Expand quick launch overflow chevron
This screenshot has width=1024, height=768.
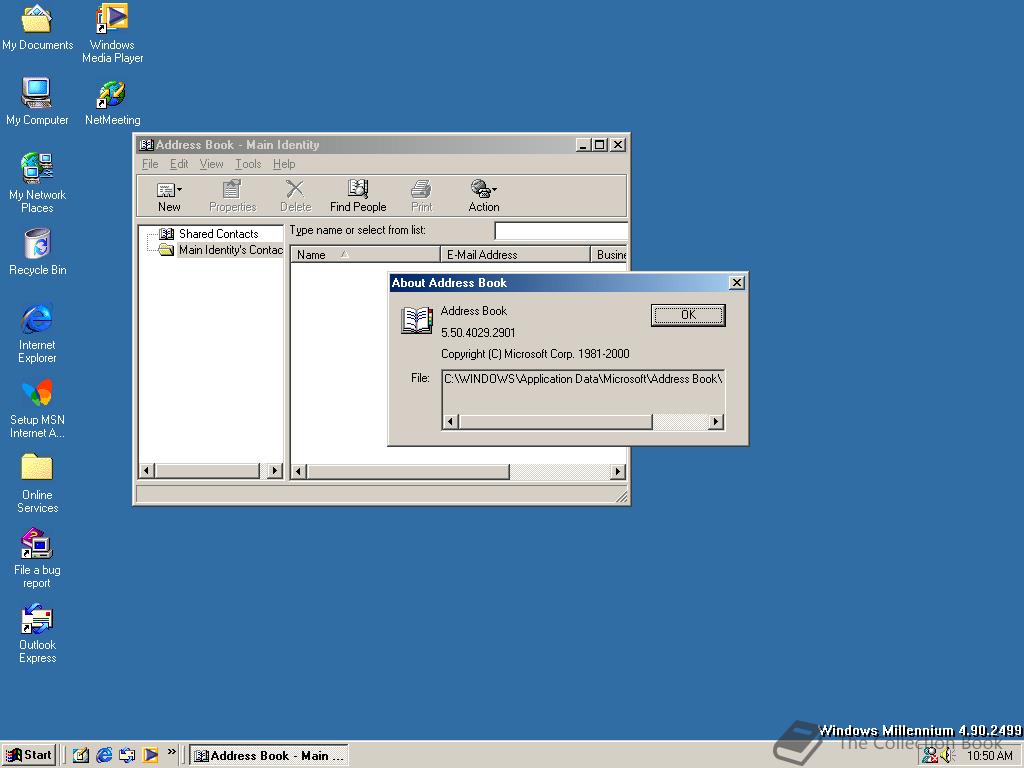172,752
